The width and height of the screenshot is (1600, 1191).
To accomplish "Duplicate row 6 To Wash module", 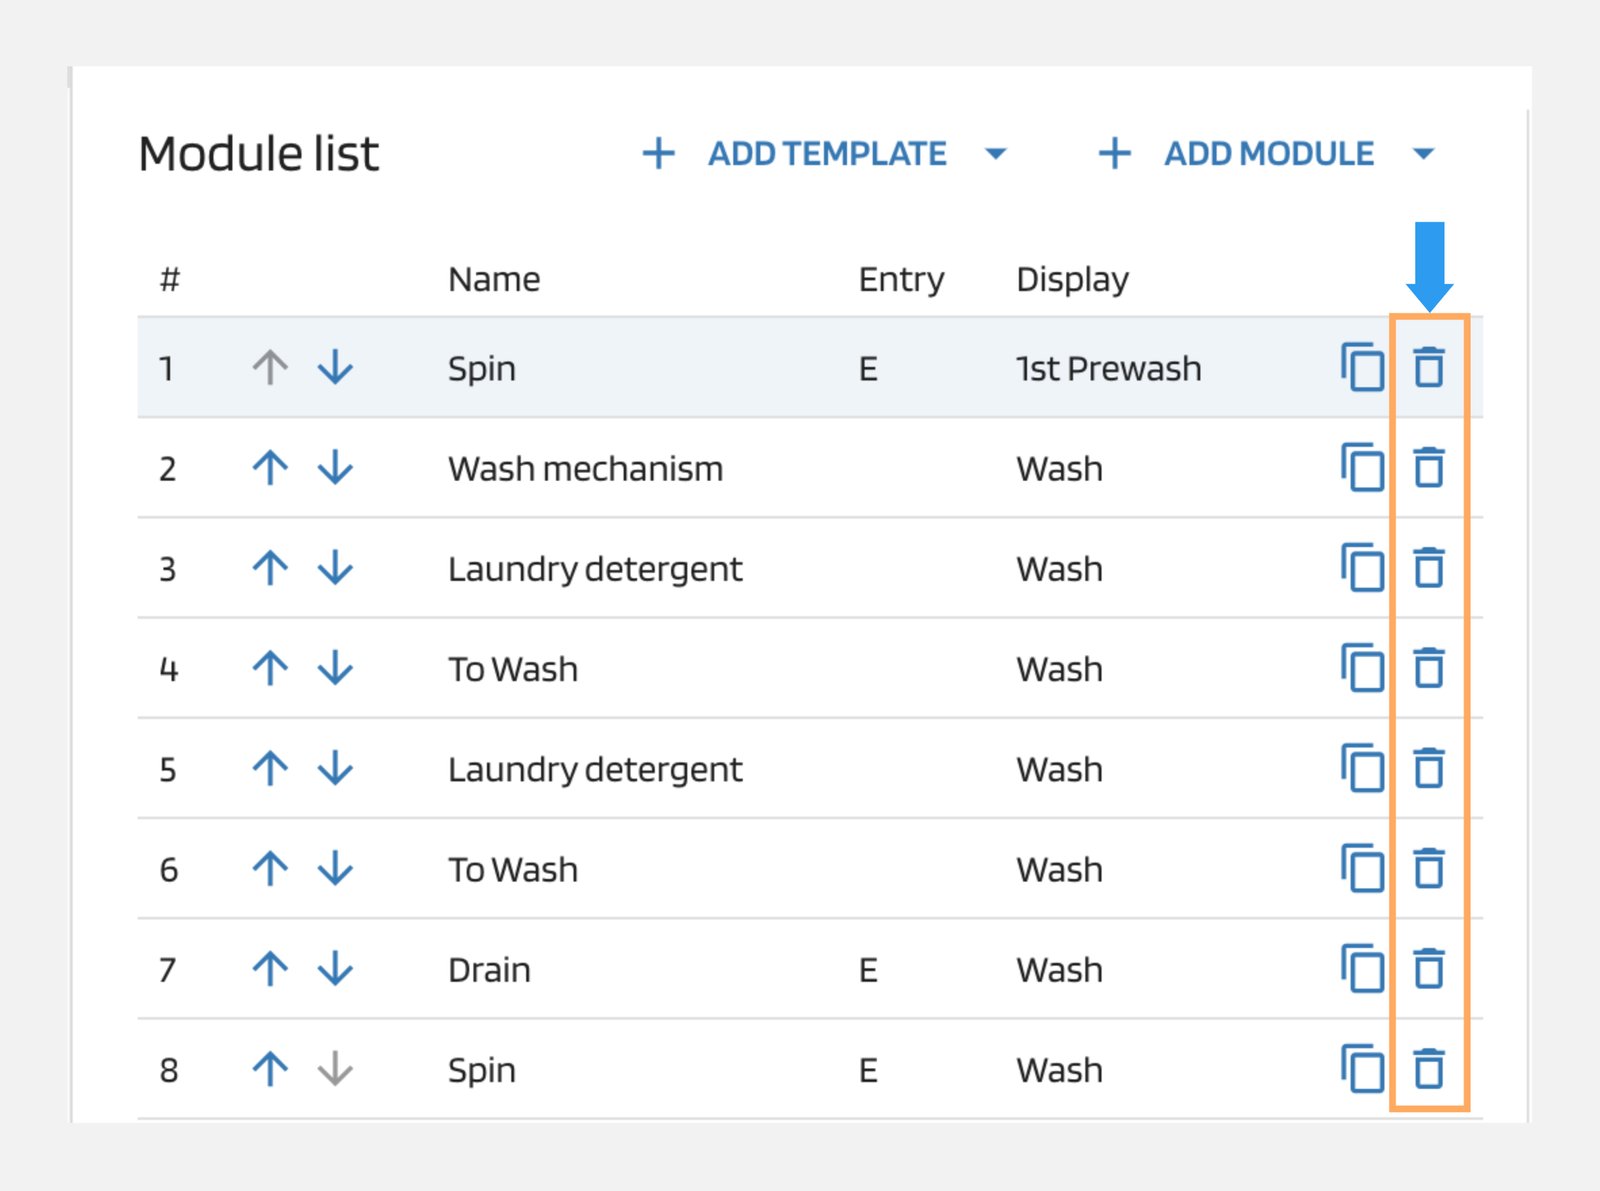I will tap(1362, 869).
